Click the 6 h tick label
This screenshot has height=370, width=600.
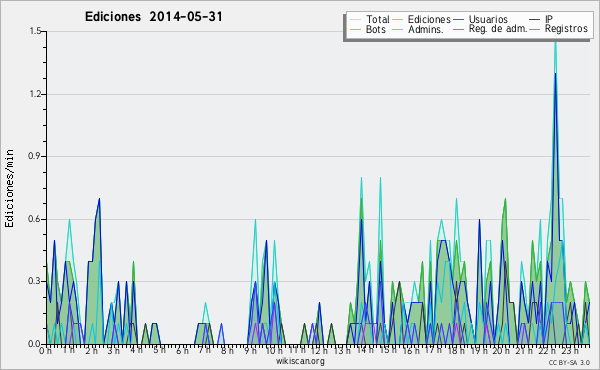182,350
